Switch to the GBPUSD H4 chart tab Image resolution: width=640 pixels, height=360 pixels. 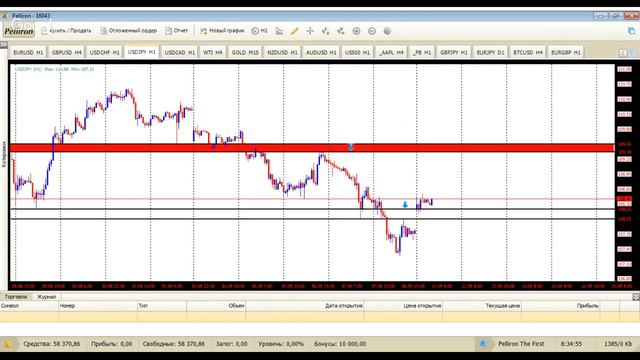(x=67, y=53)
